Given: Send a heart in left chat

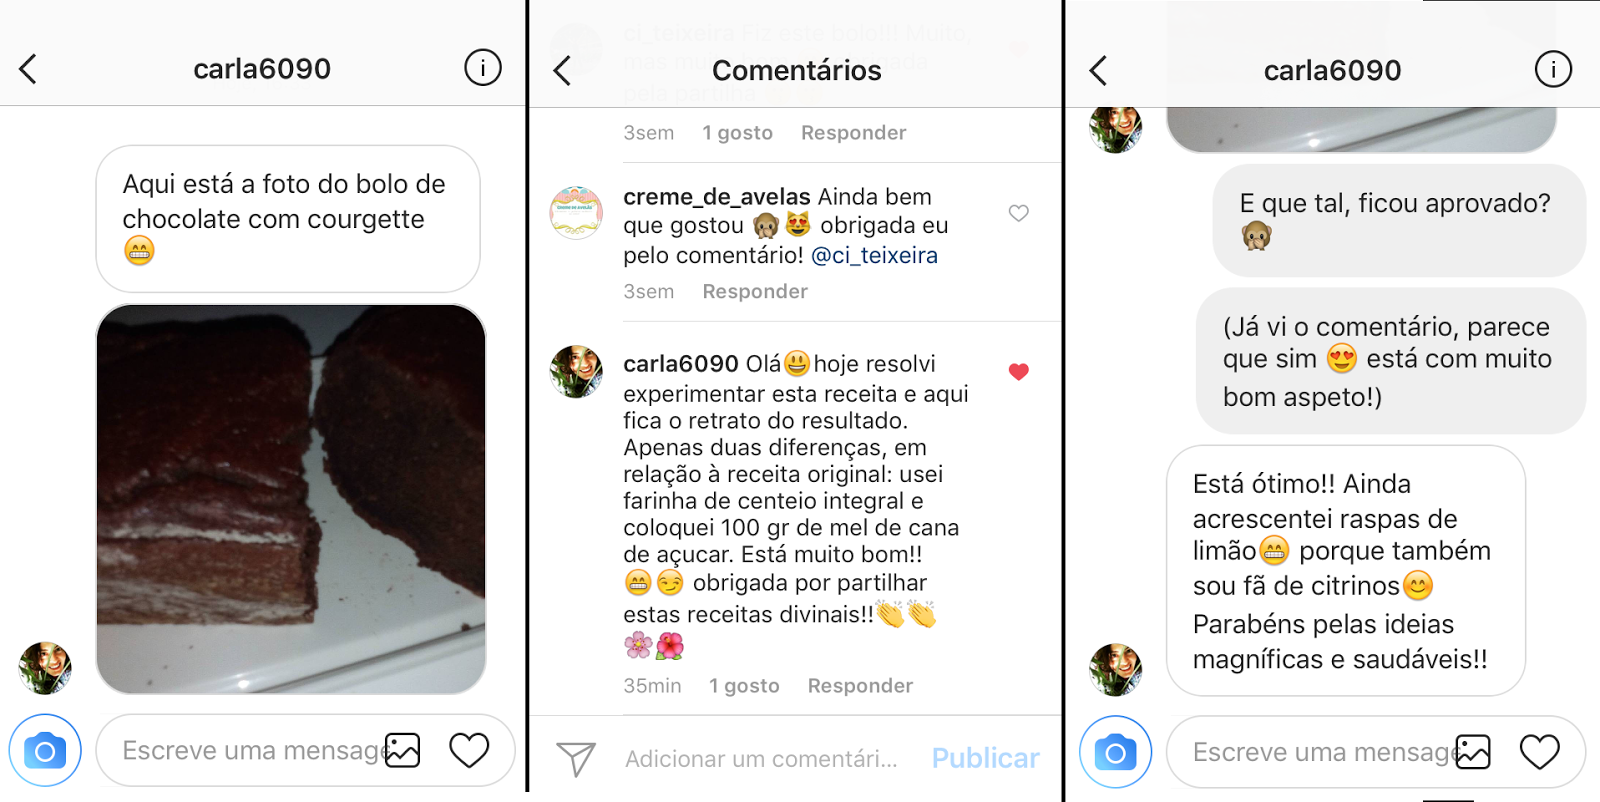Looking at the screenshot, I should [469, 750].
